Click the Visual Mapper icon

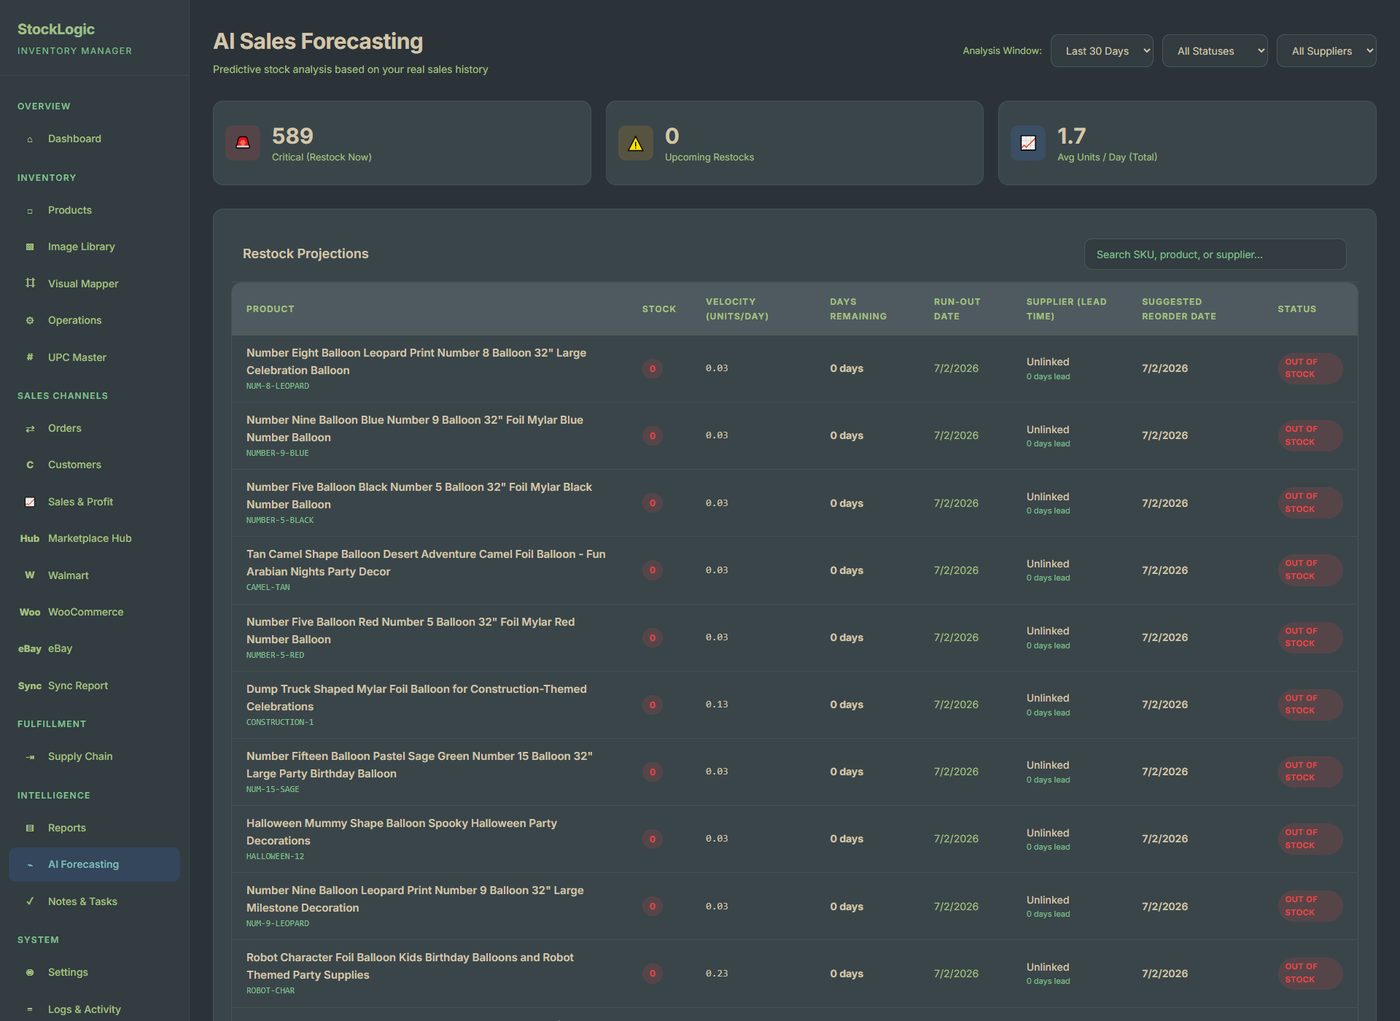point(30,284)
